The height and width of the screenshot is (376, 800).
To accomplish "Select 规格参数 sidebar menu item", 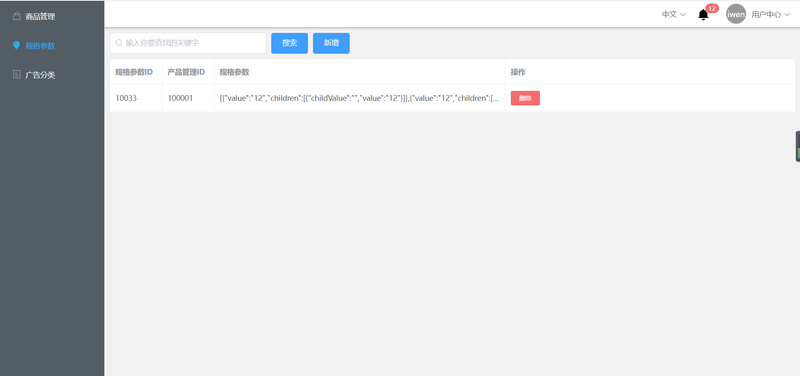I will coord(52,45).
